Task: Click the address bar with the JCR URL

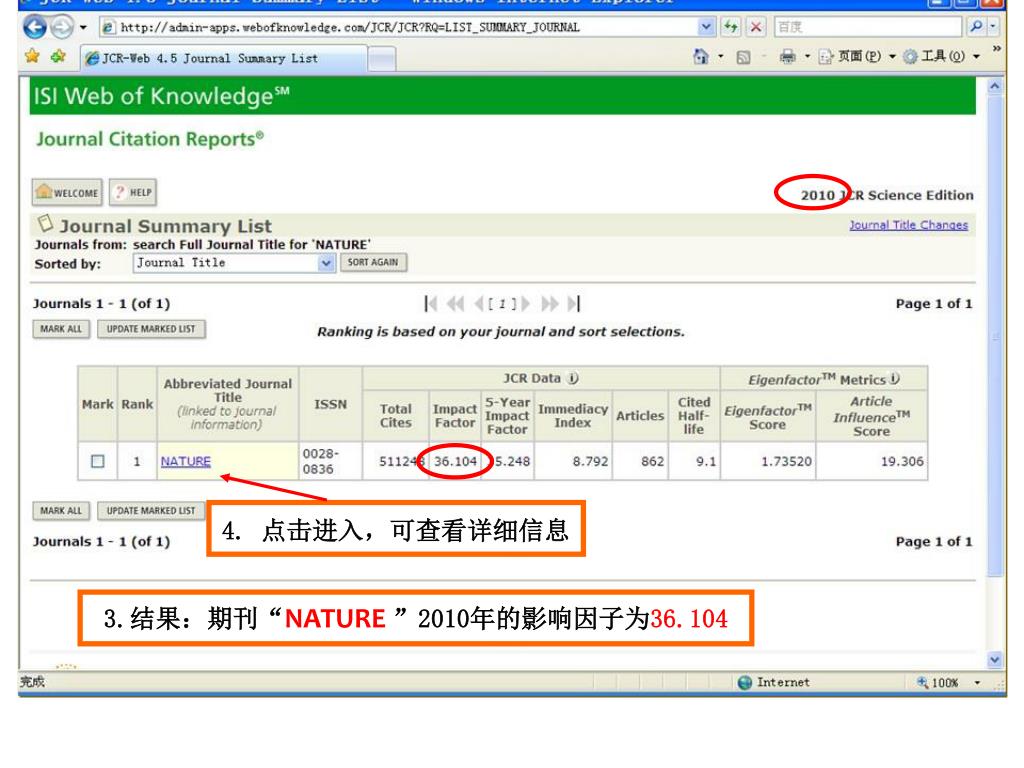Action: [x=399, y=27]
